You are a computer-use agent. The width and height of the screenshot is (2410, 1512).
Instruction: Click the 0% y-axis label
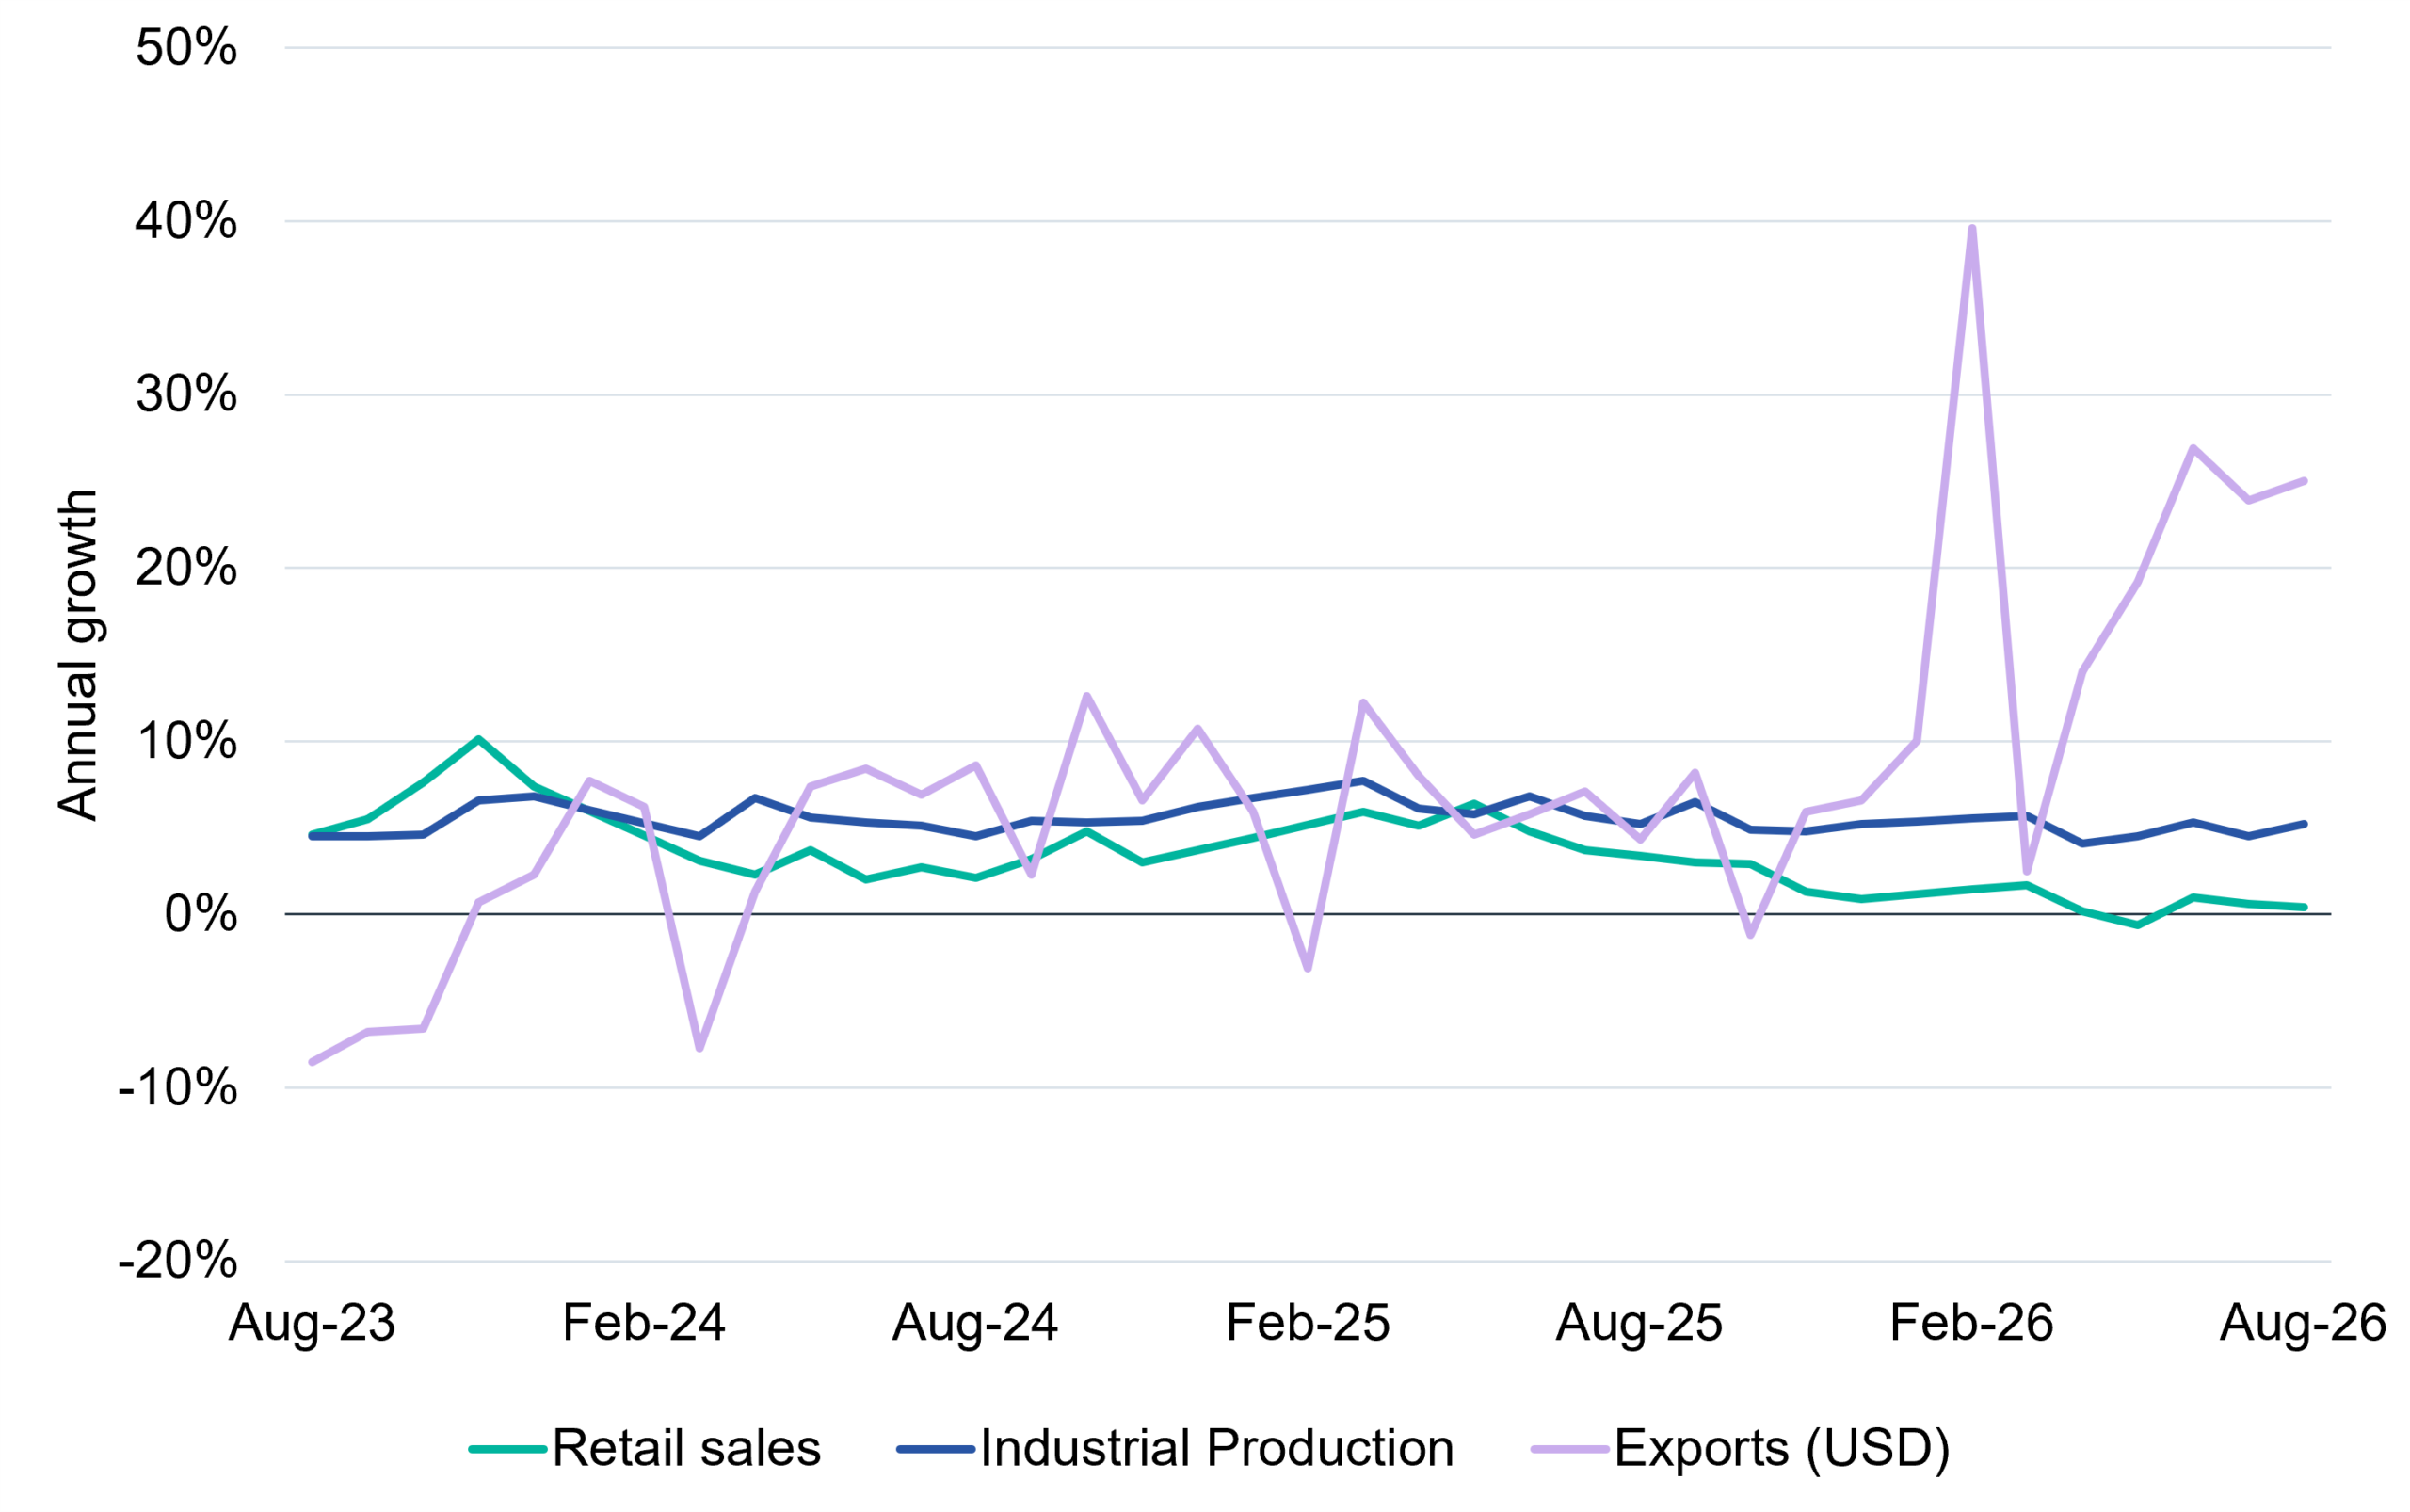pyautogui.click(x=201, y=914)
